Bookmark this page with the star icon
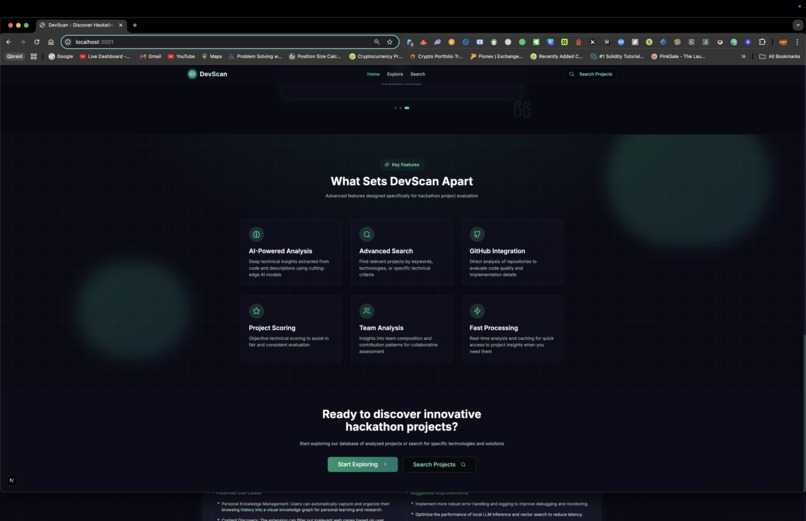 [x=390, y=42]
